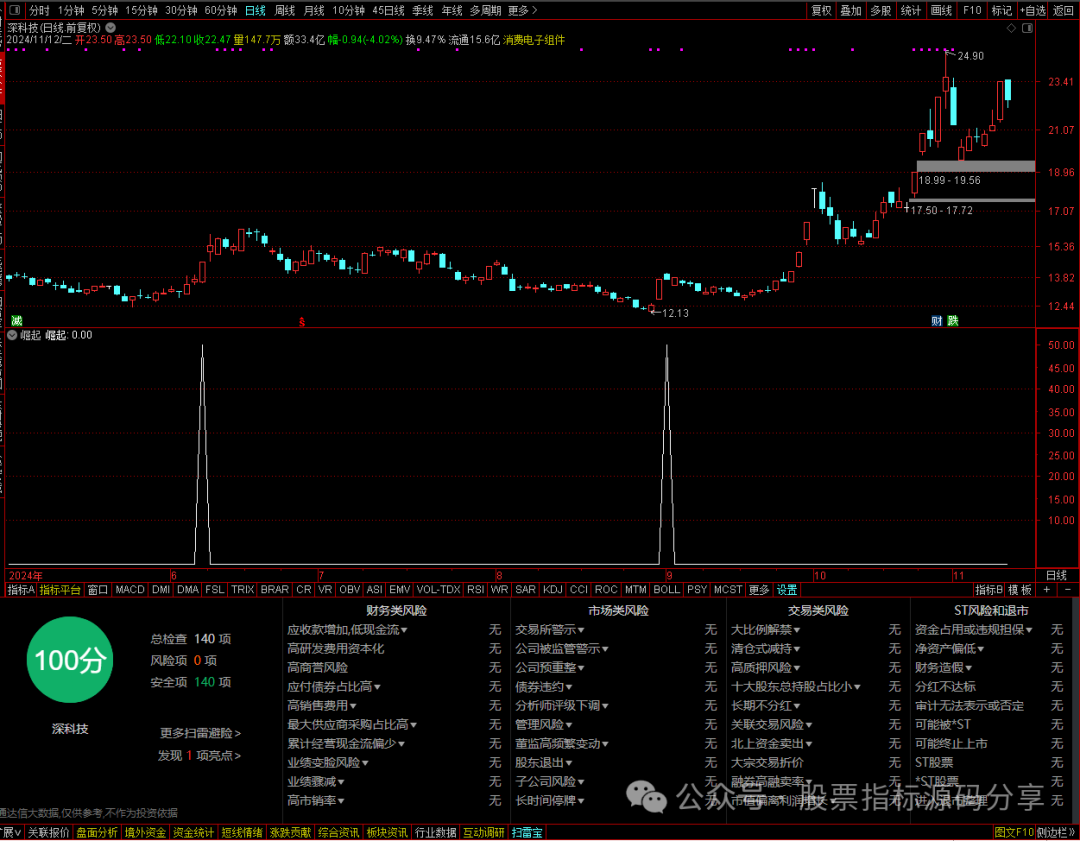Click the panel layout icon before 分时
The height and width of the screenshot is (841, 1080).
(14, 10)
